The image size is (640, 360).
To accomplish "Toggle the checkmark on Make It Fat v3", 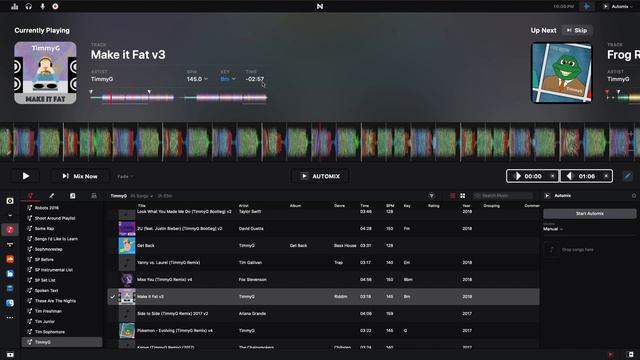I will pos(113,297).
